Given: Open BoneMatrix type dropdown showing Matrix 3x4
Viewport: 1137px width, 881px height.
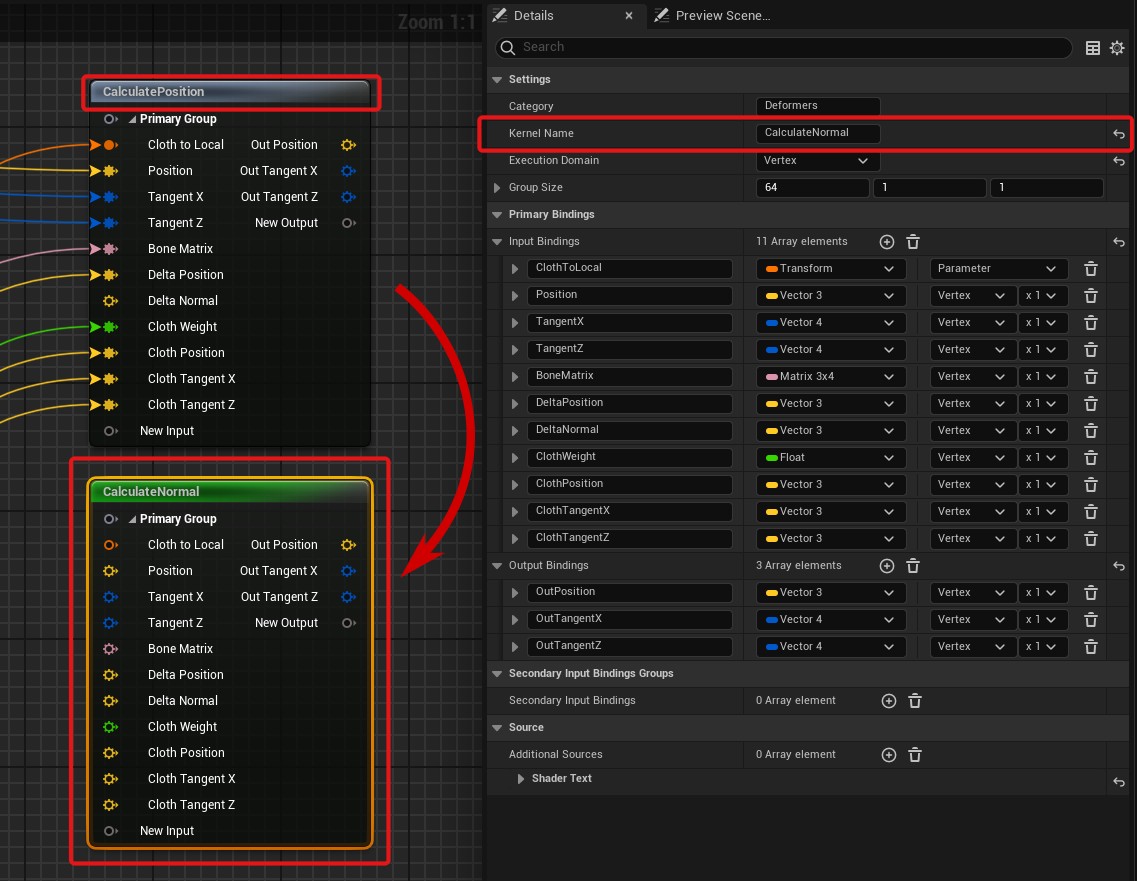Looking at the screenshot, I should coord(829,377).
